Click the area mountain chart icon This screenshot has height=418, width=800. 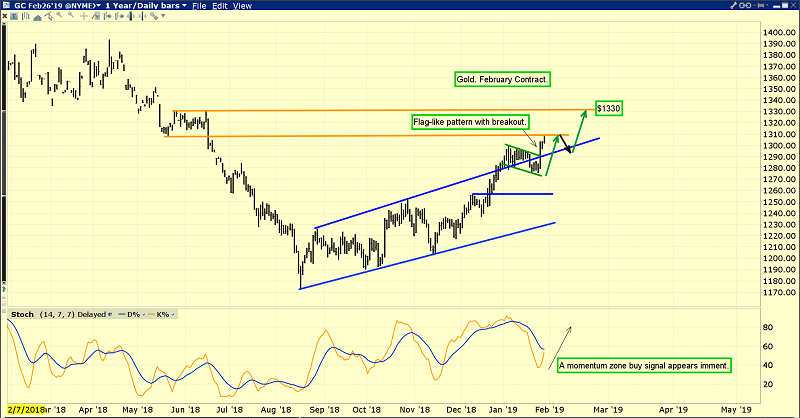(x=37, y=17)
